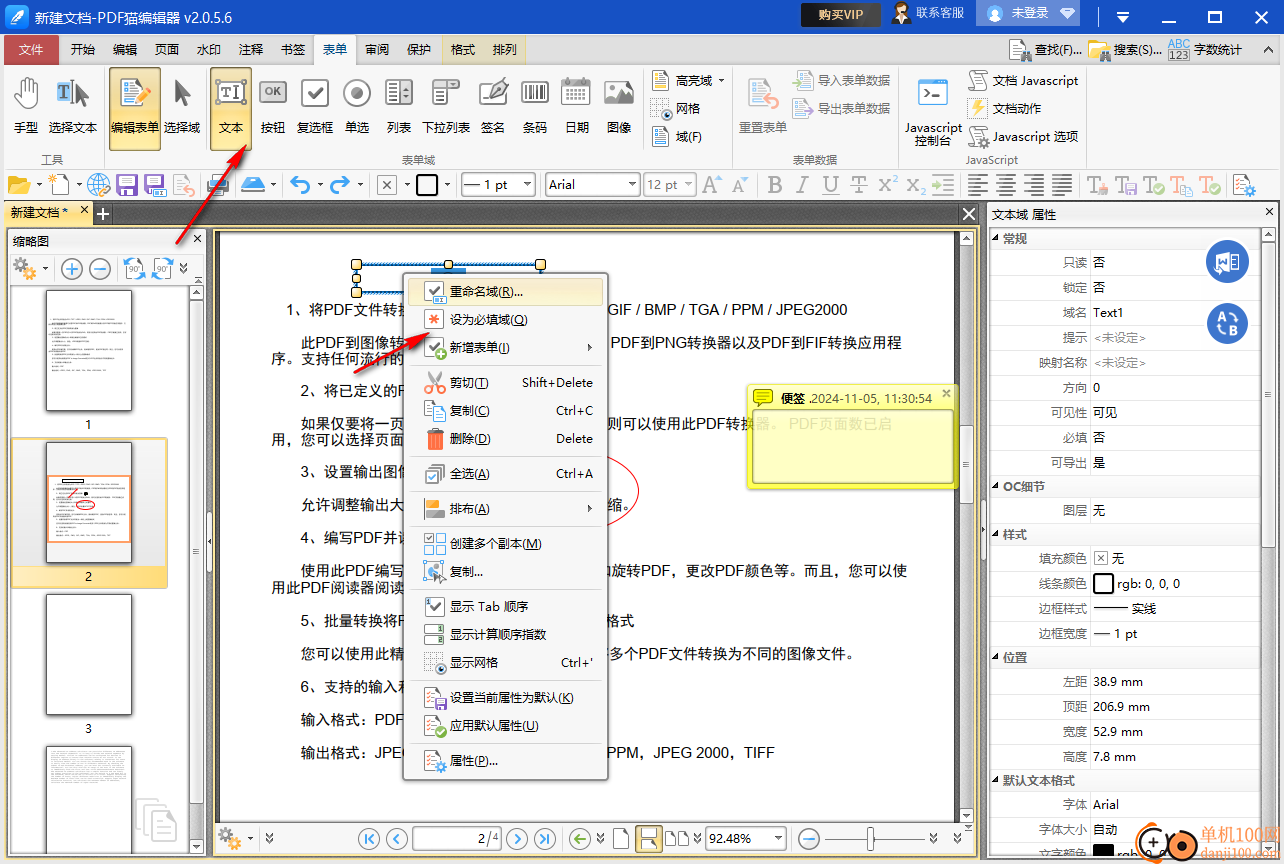Click the 联系客服 link
The width and height of the screenshot is (1284, 864).
[x=929, y=14]
